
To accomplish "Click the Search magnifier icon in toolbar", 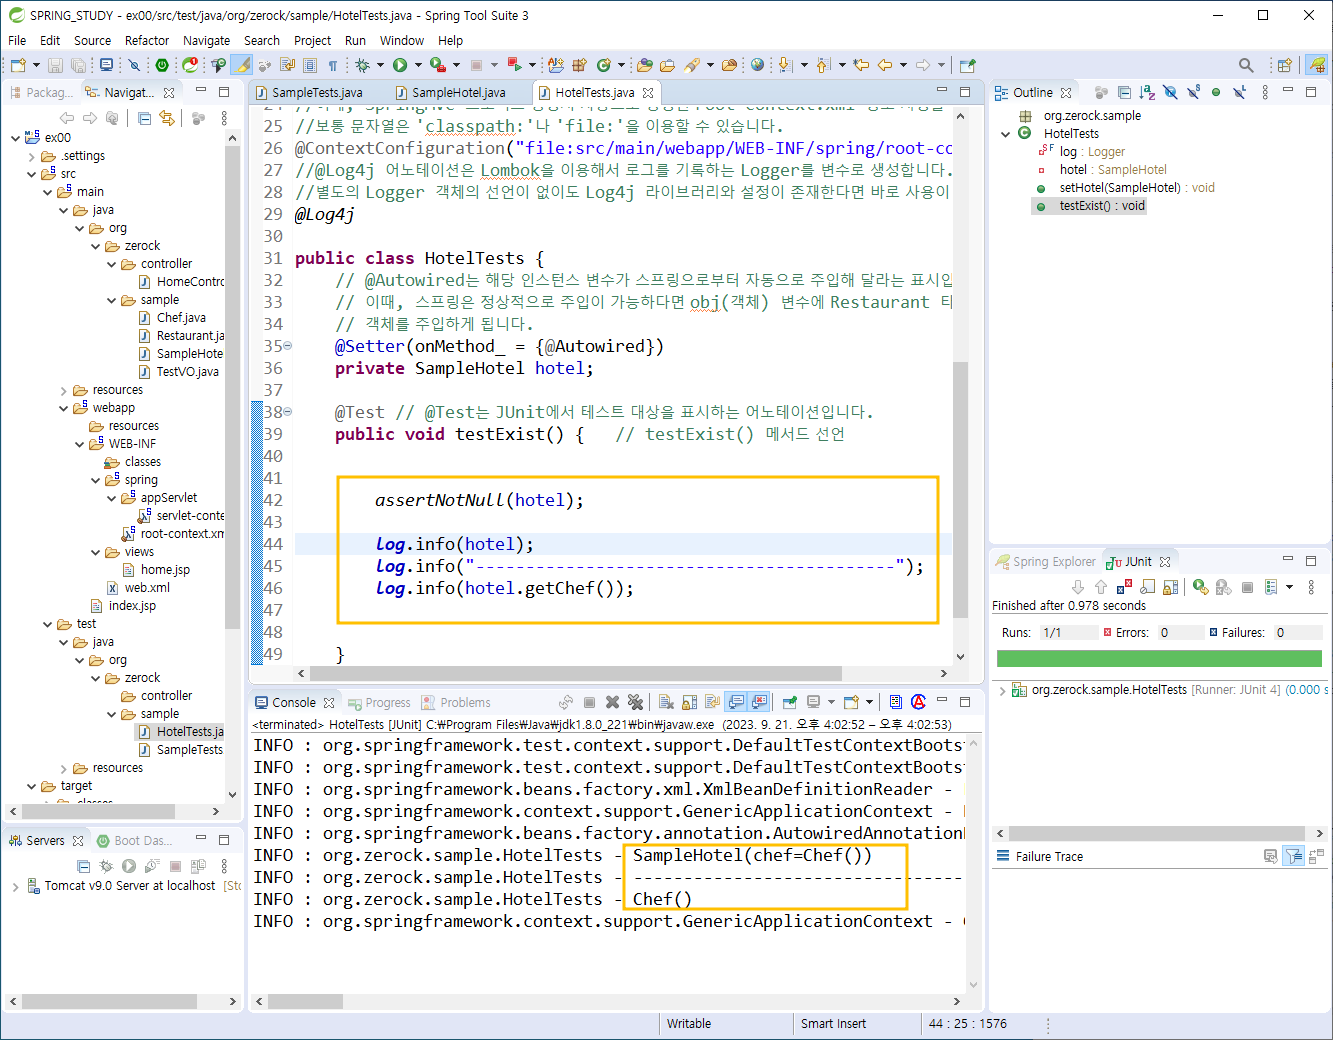I will click(x=1246, y=65).
